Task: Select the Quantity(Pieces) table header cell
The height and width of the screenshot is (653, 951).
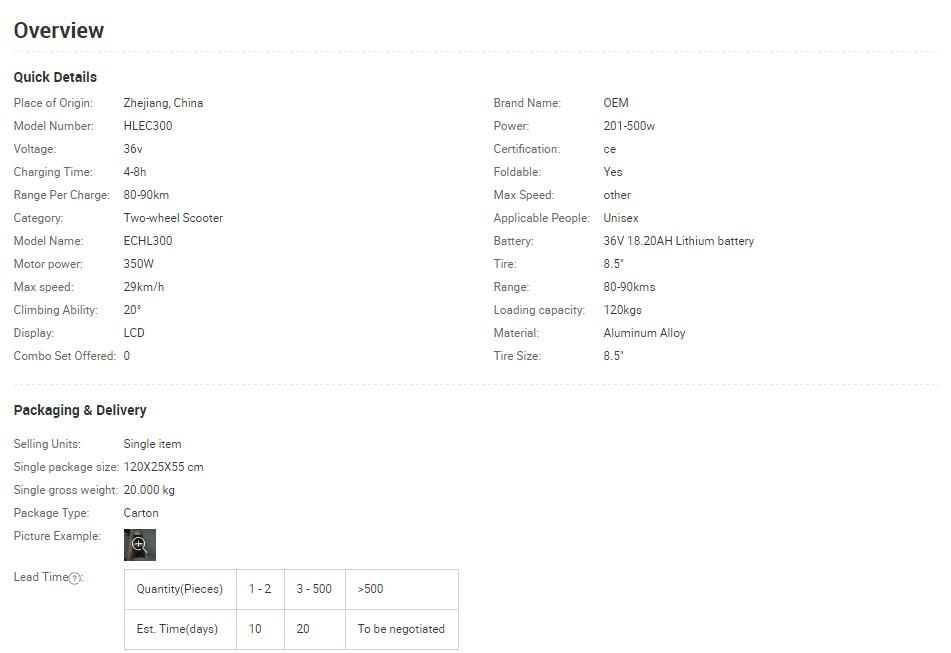Action: point(180,589)
